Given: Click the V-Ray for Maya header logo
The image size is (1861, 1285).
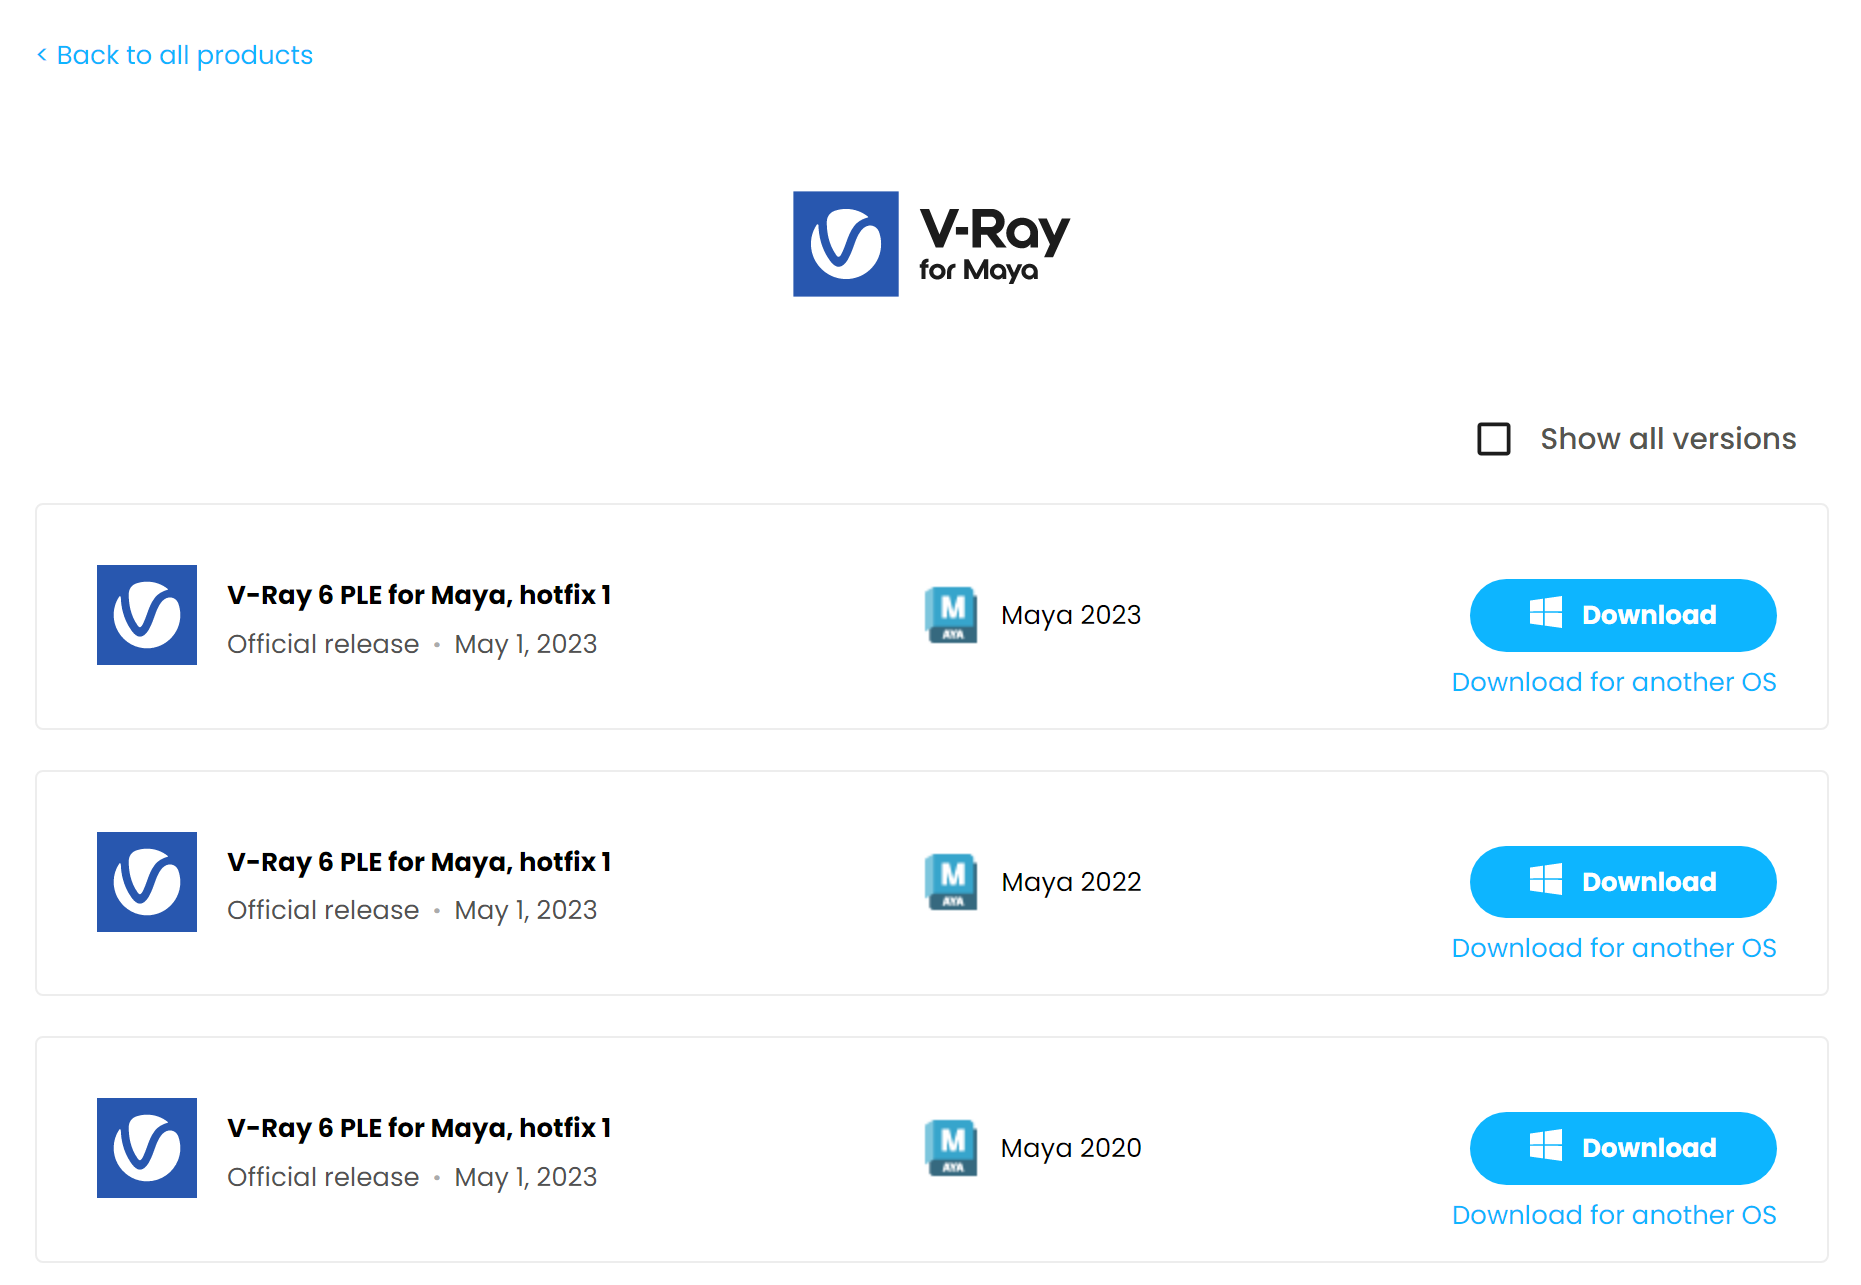Looking at the screenshot, I should pyautogui.click(x=931, y=244).
